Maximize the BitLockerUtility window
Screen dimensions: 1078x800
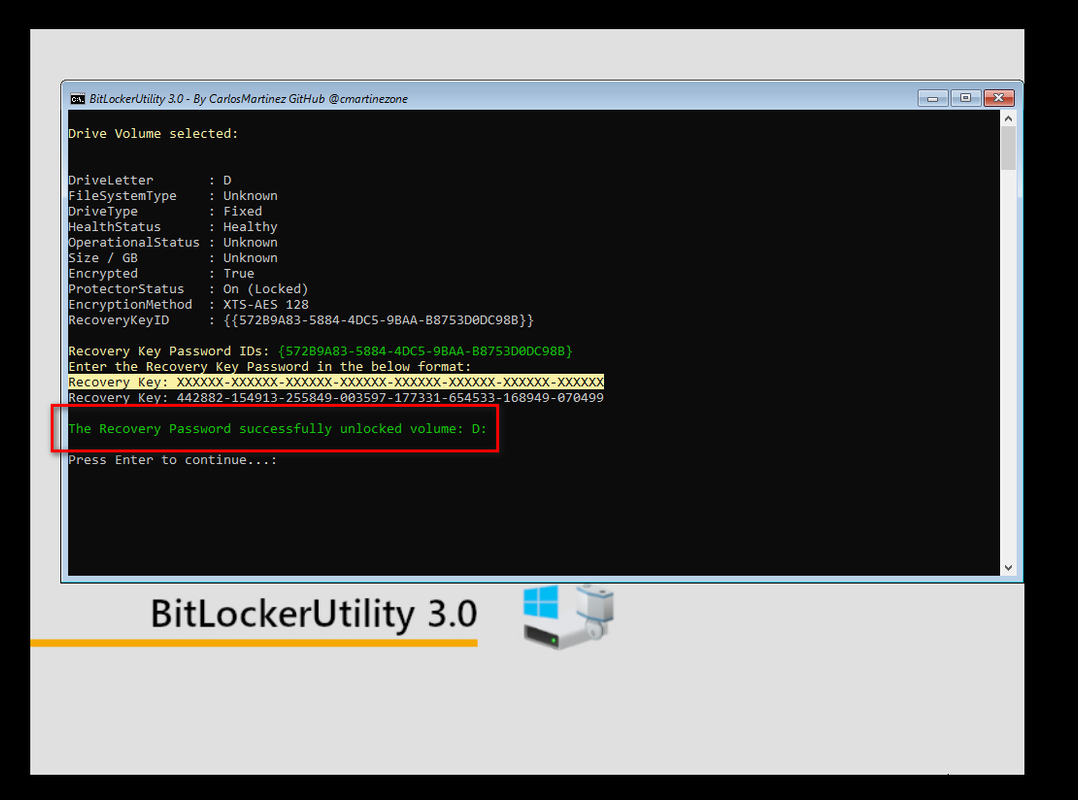(x=965, y=98)
